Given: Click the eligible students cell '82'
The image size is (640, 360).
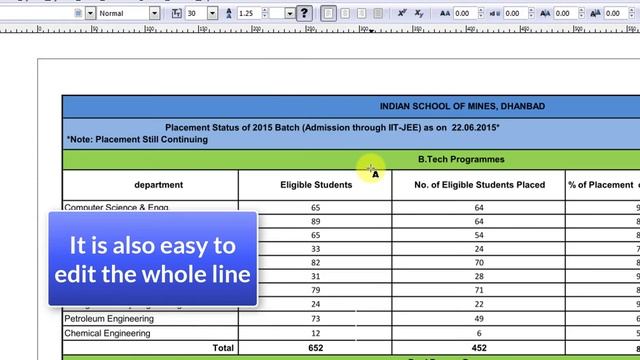Looking at the screenshot, I should [x=316, y=263].
